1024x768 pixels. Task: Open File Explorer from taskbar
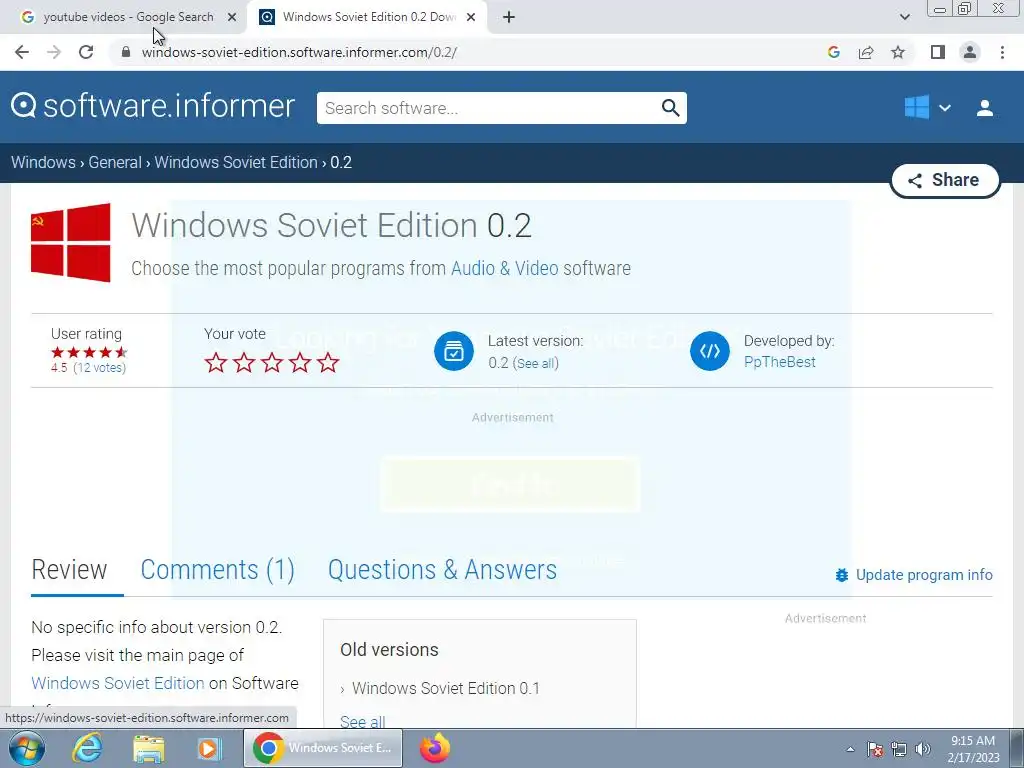coord(148,748)
